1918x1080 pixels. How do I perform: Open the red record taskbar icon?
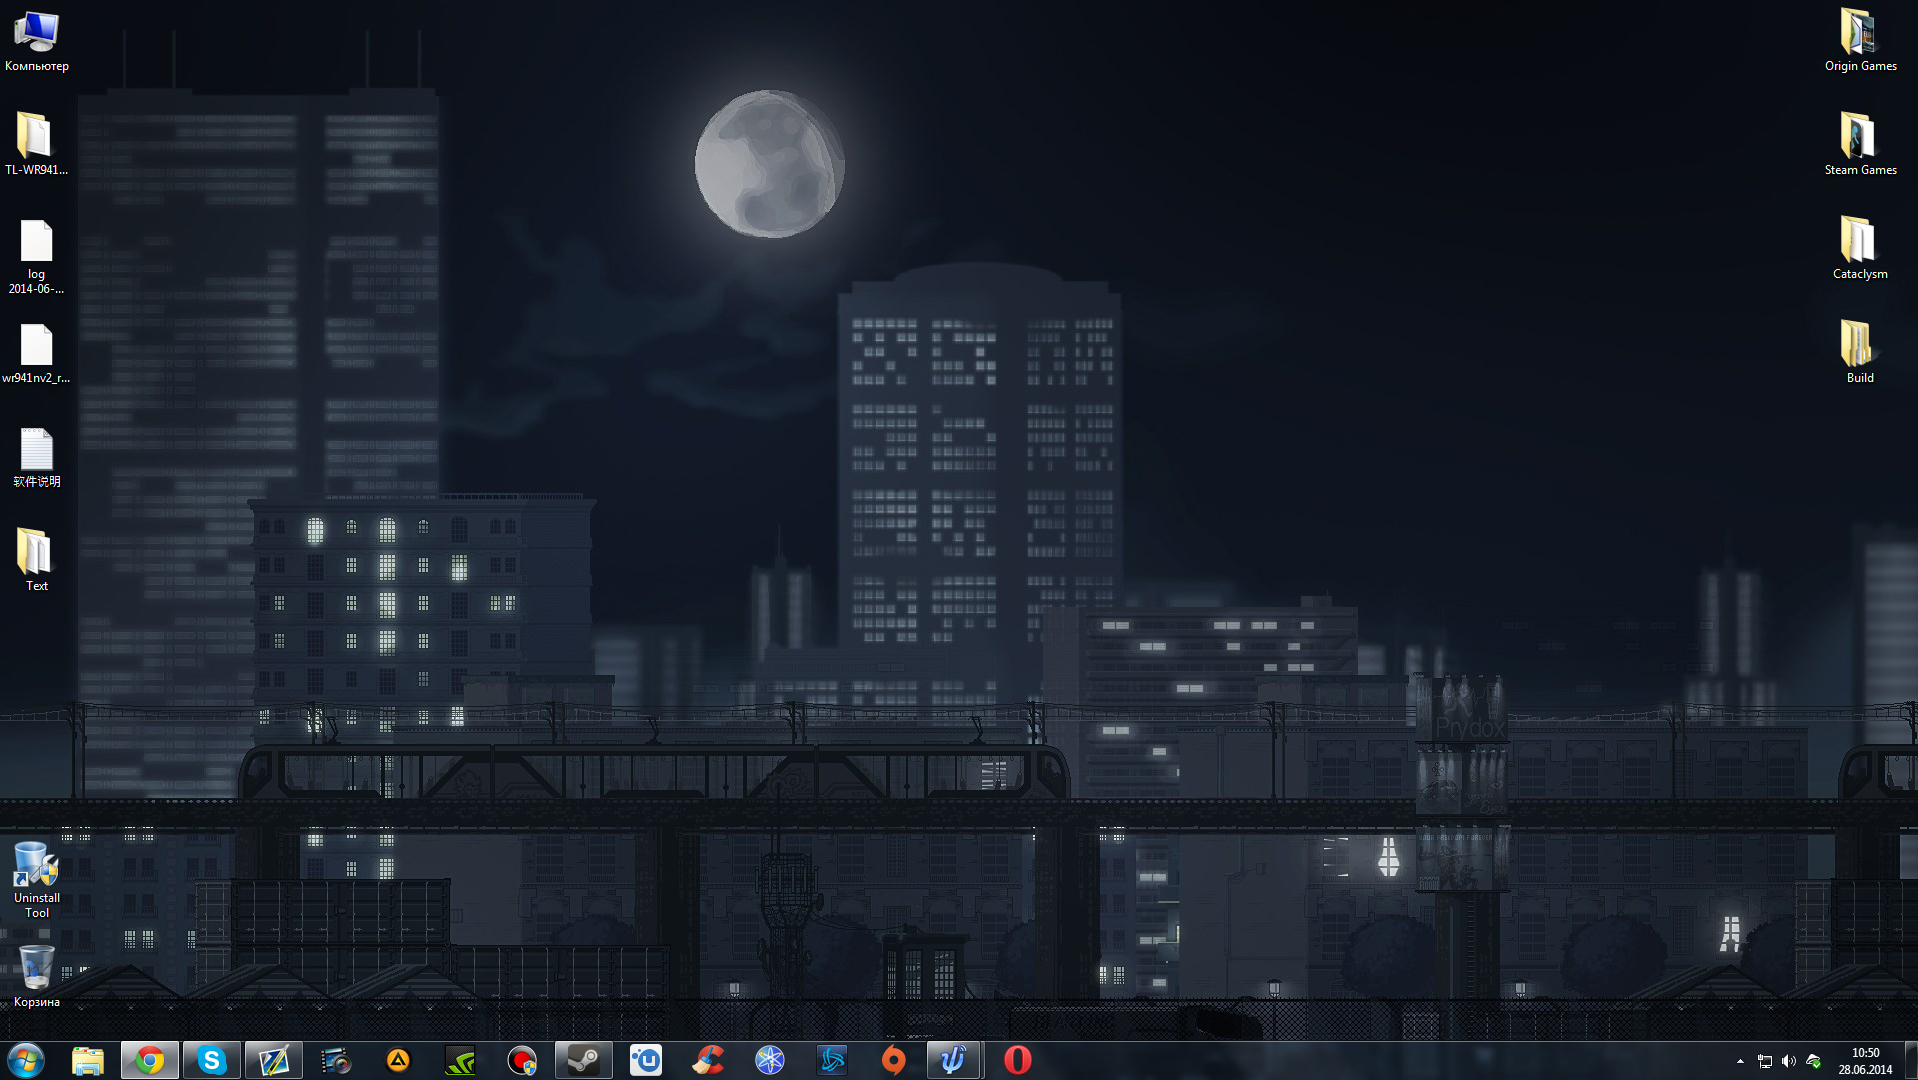[x=522, y=1060]
